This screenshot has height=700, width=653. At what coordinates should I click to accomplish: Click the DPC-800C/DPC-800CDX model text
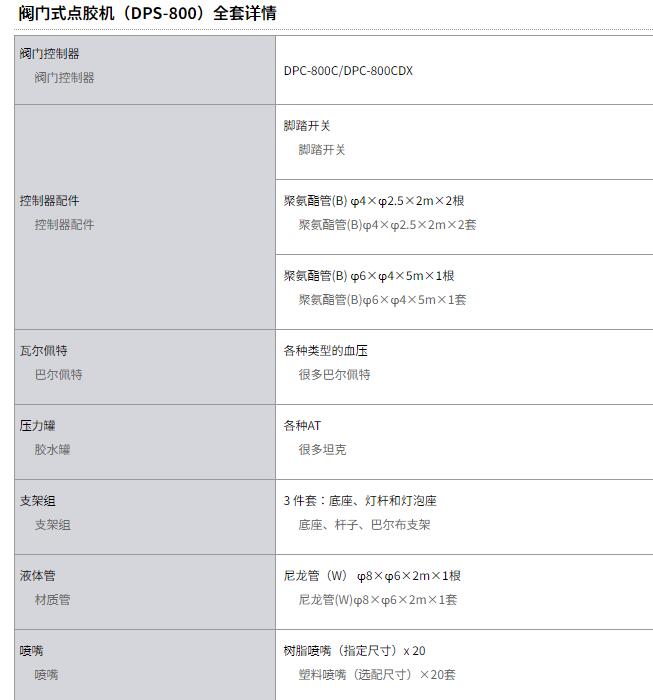point(348,71)
